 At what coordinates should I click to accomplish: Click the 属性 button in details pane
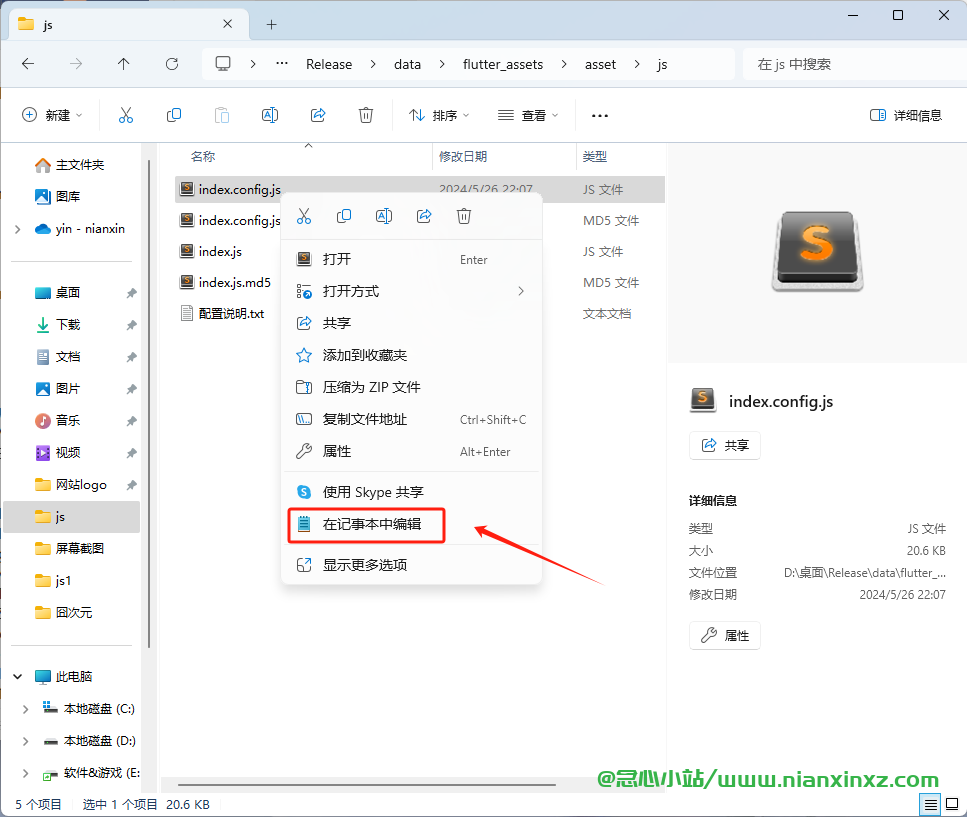point(725,636)
